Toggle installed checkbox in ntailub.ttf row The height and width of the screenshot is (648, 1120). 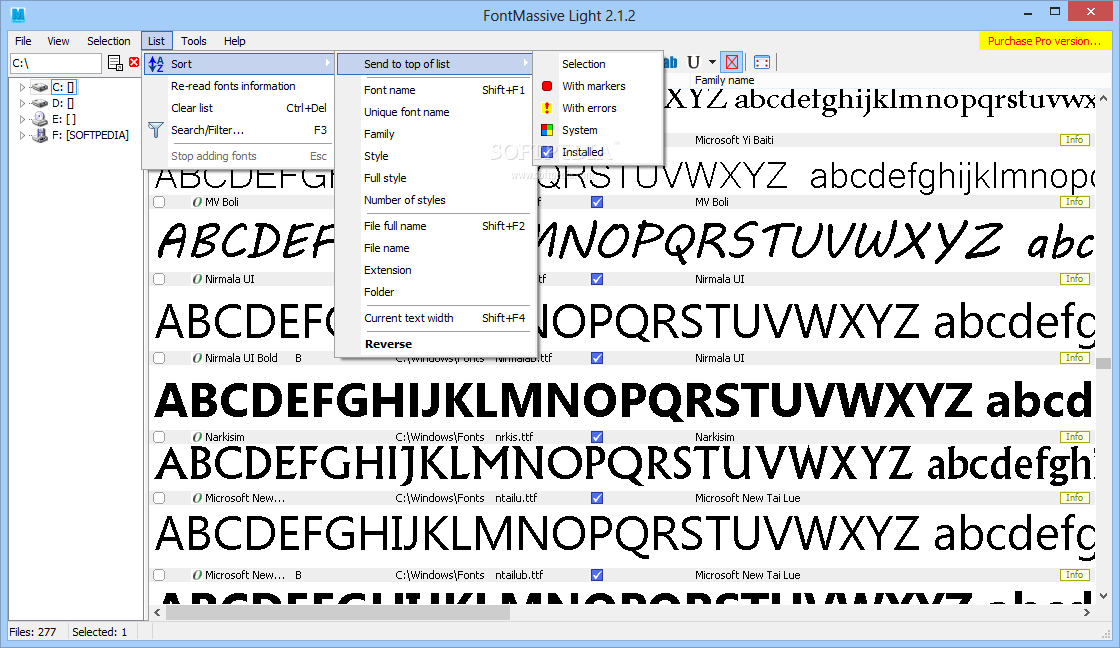click(597, 575)
